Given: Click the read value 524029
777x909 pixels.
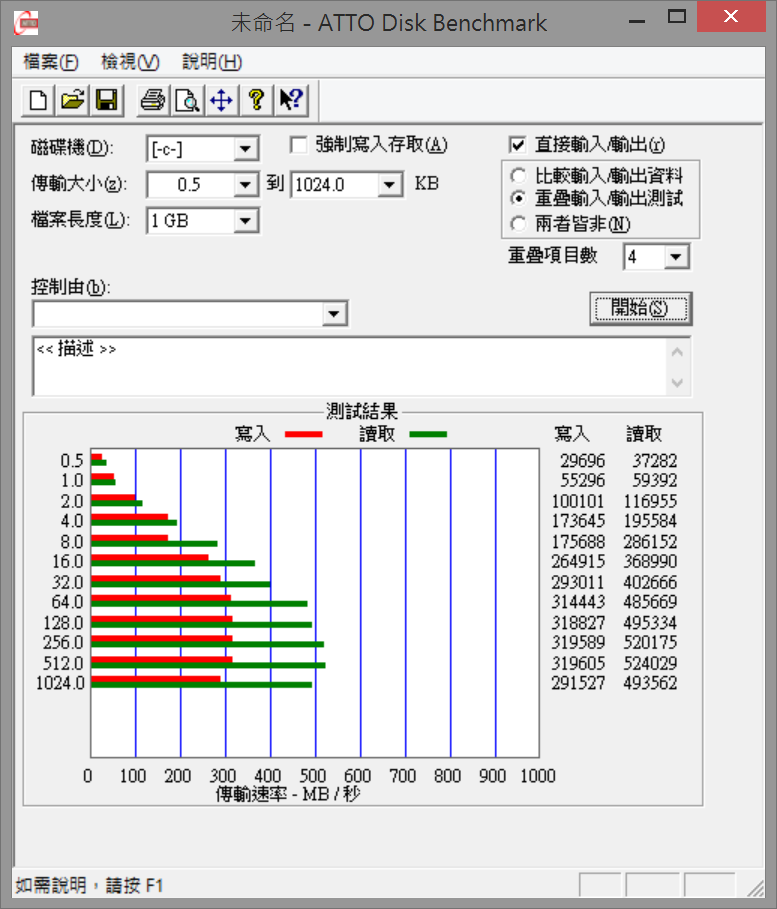Looking at the screenshot, I should pos(650,663).
